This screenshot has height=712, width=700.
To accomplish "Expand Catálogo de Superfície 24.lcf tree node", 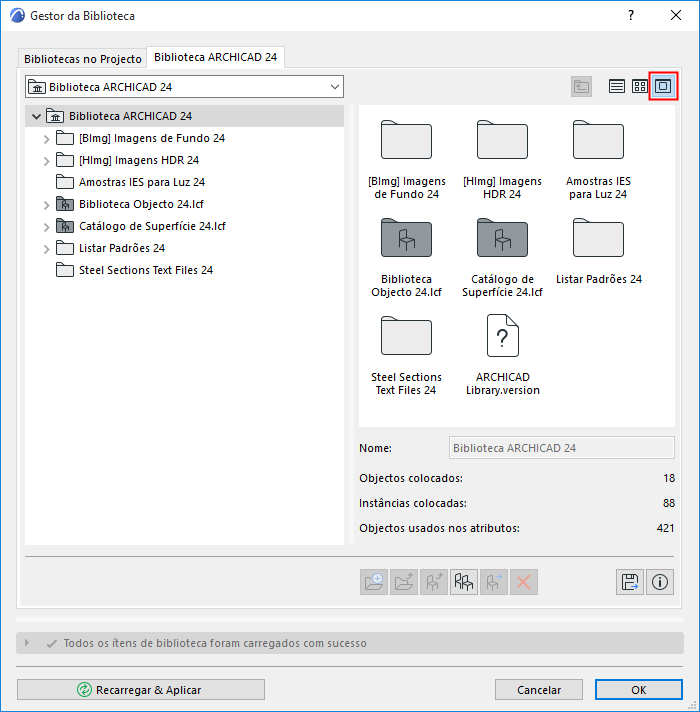I will click(x=46, y=227).
